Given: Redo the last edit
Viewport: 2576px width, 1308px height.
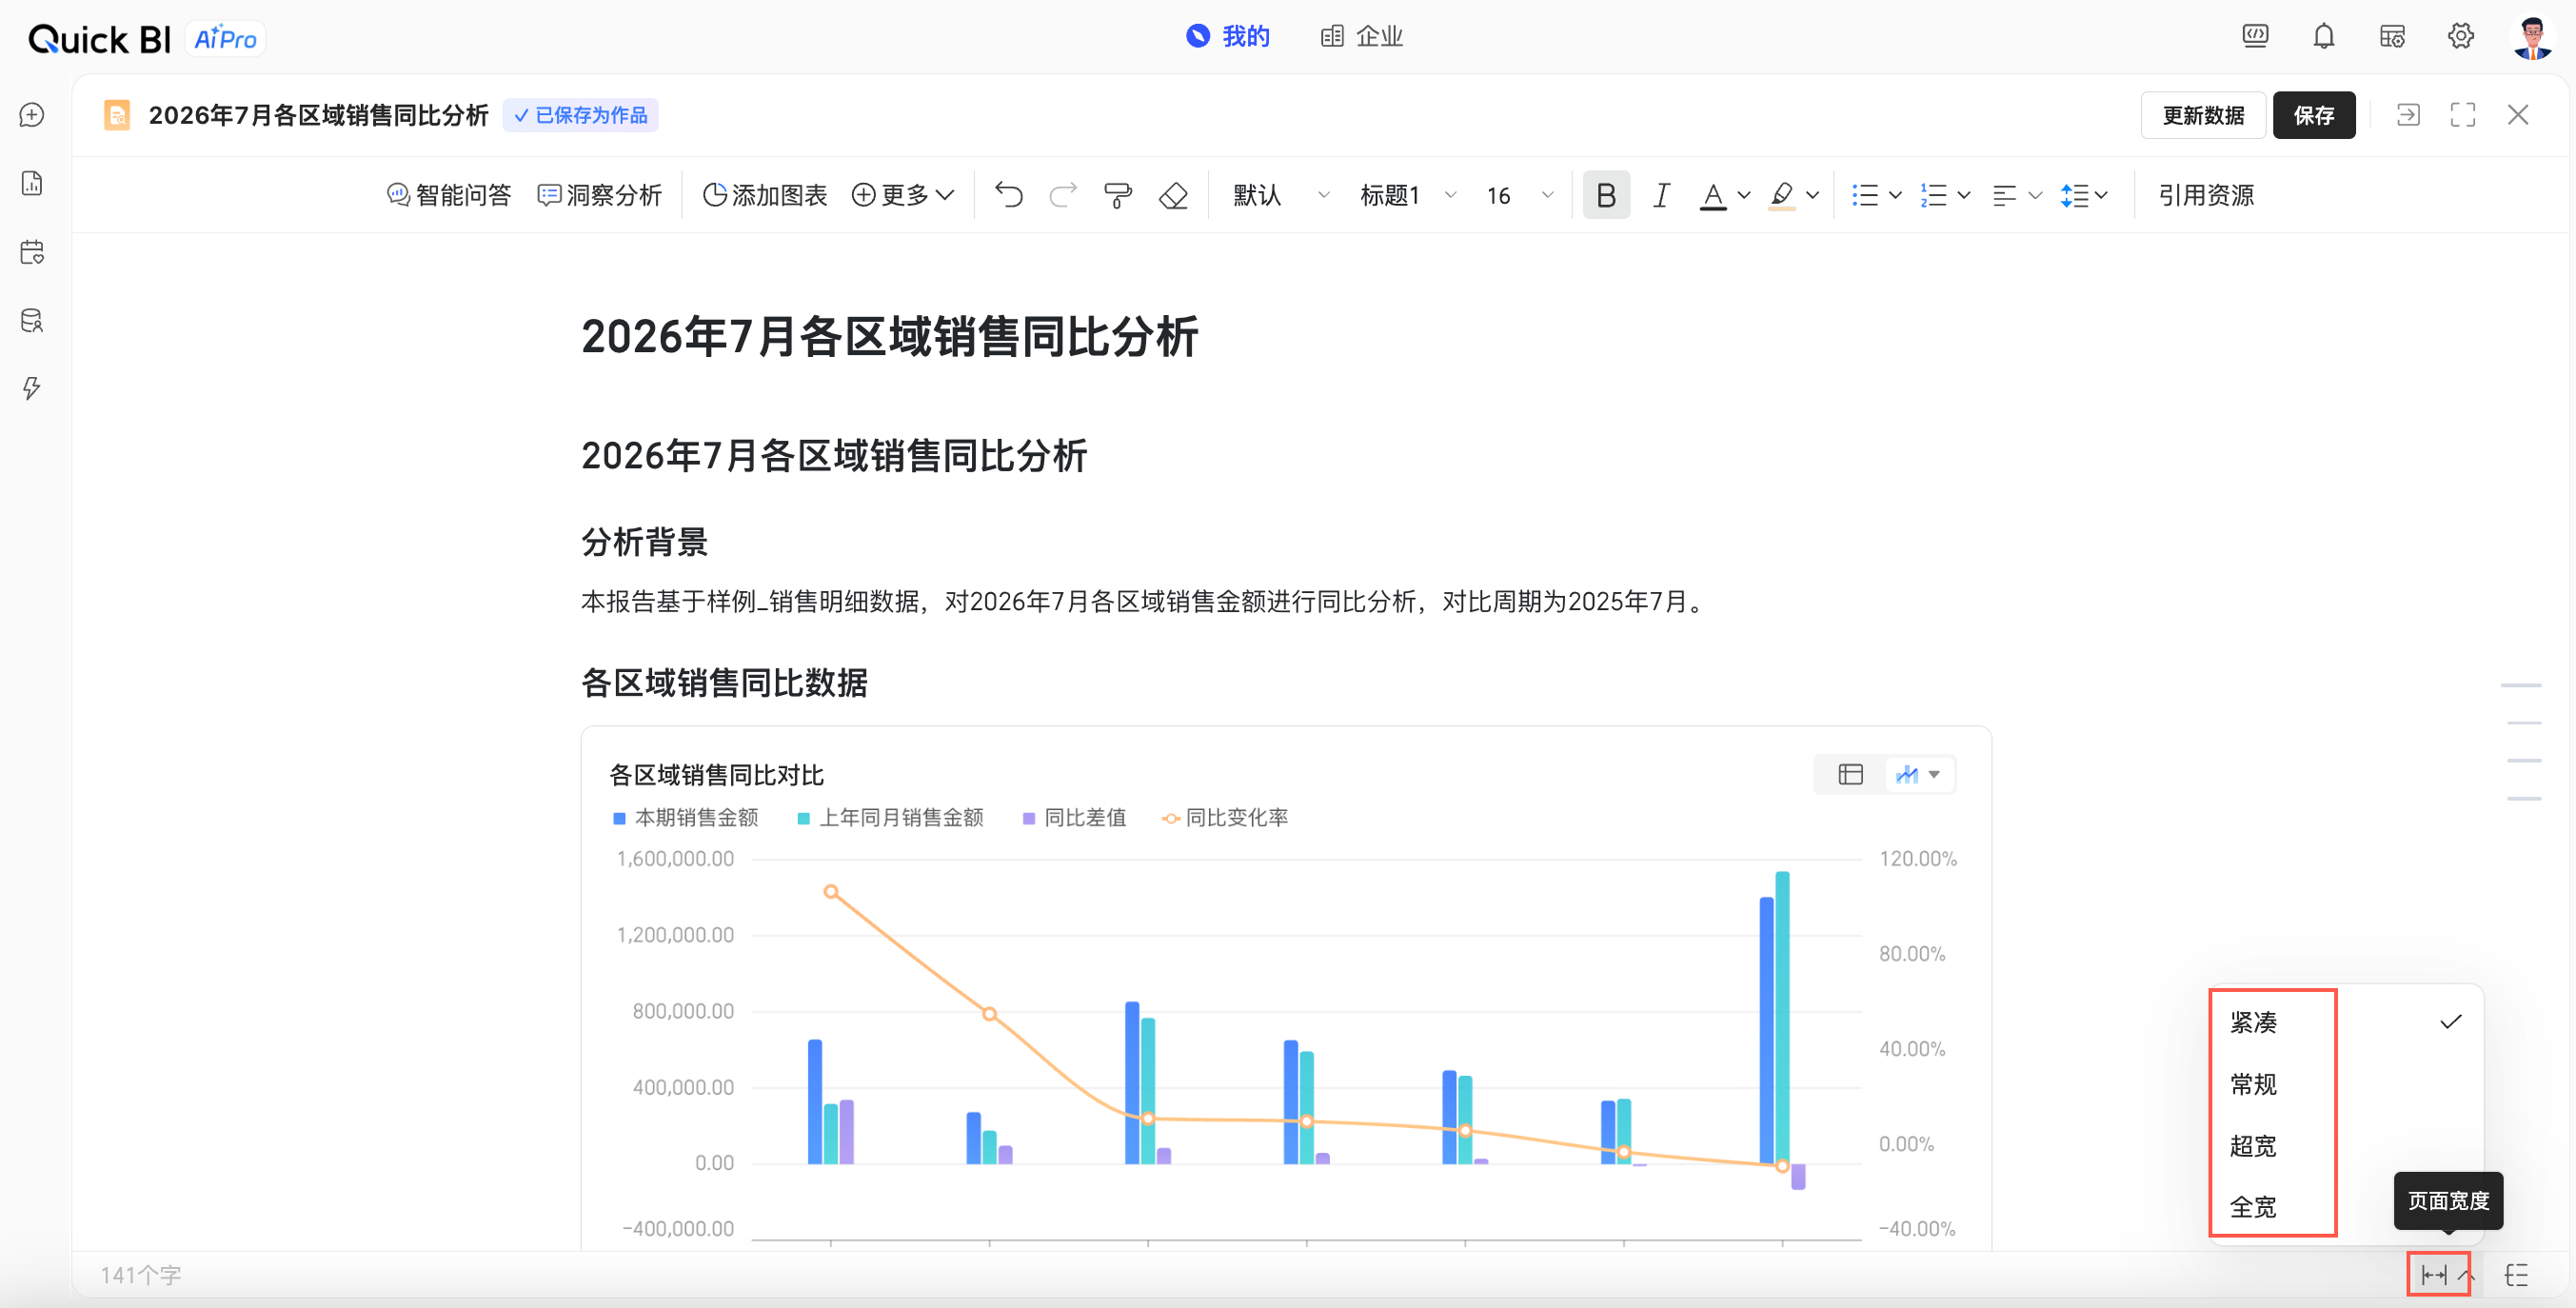Looking at the screenshot, I should pos(1063,195).
